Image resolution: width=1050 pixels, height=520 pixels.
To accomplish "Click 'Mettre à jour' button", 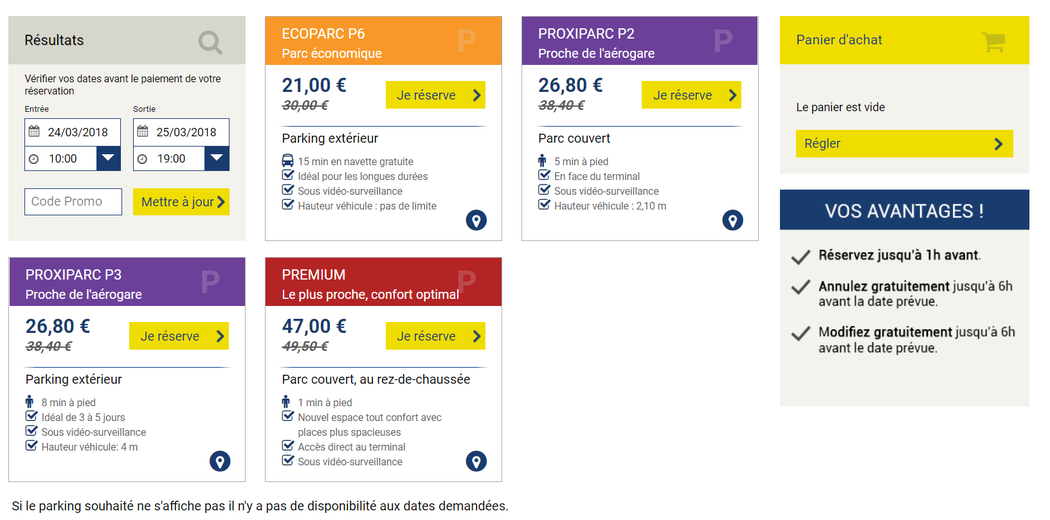I will 181,202.
